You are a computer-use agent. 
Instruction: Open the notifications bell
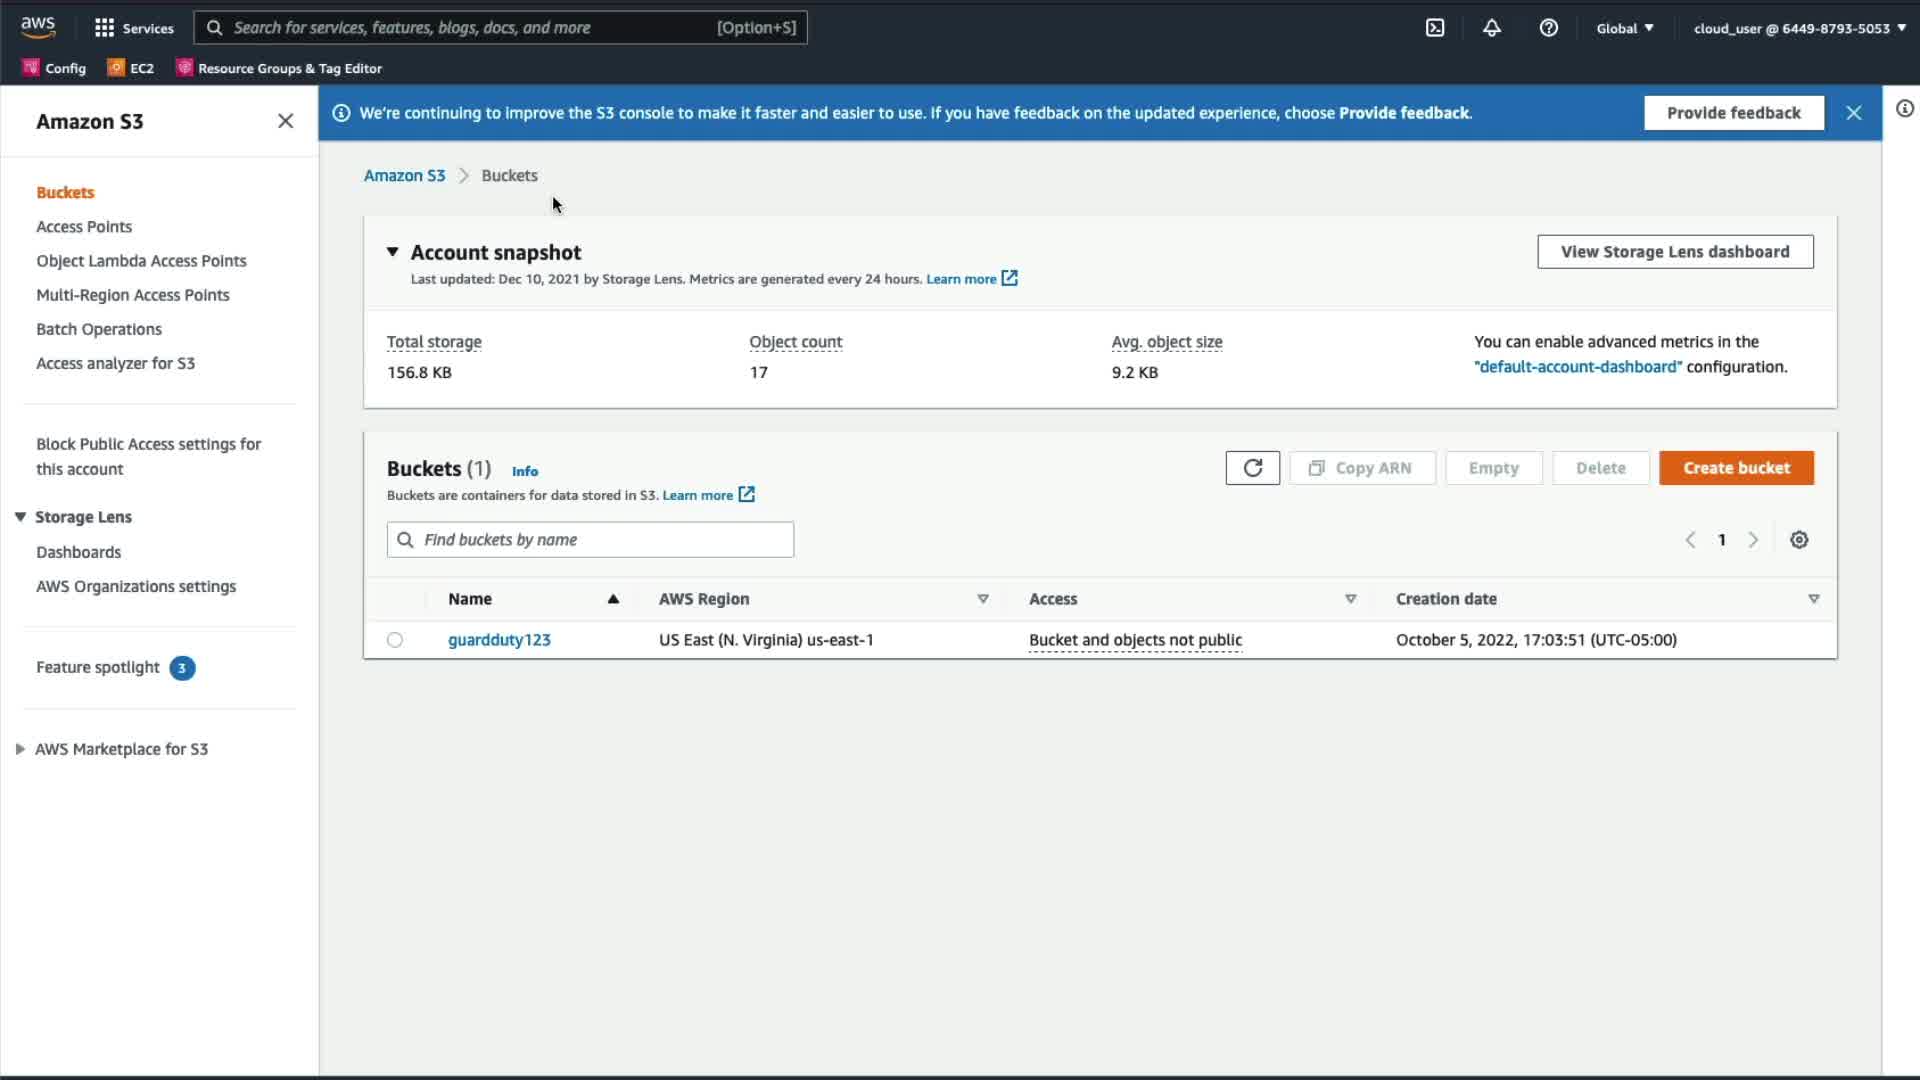click(x=1491, y=28)
